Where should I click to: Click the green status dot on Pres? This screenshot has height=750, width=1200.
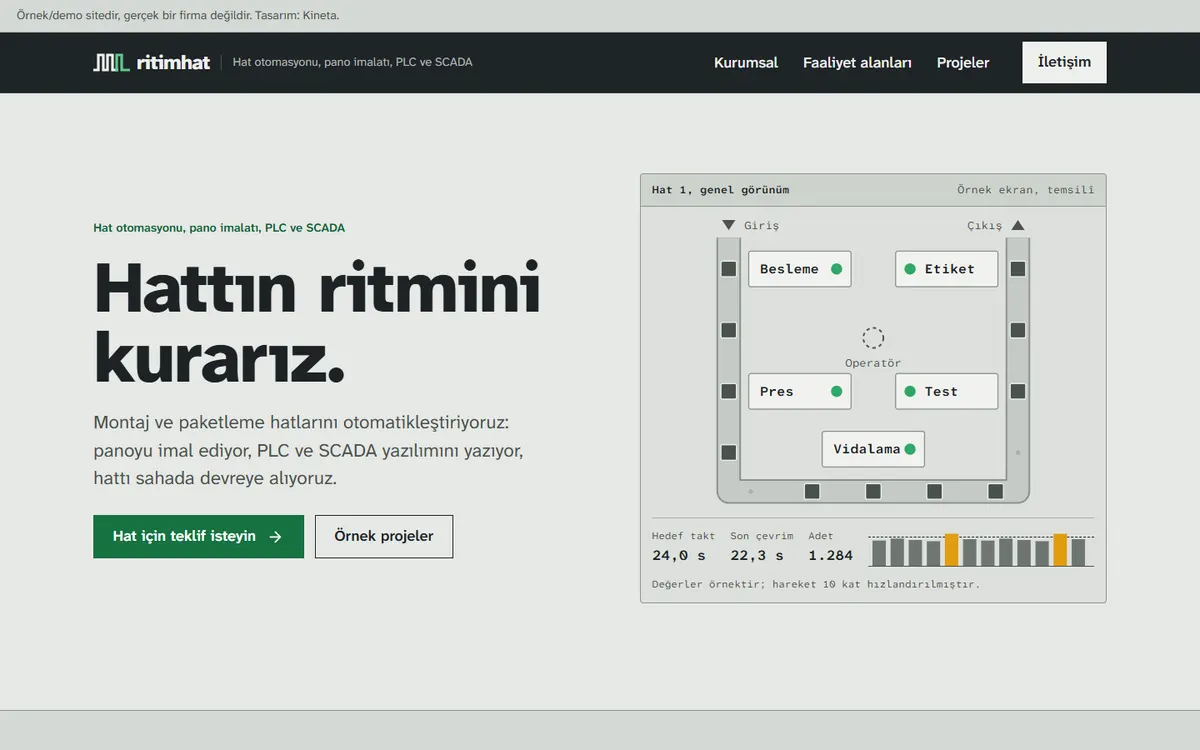836,392
